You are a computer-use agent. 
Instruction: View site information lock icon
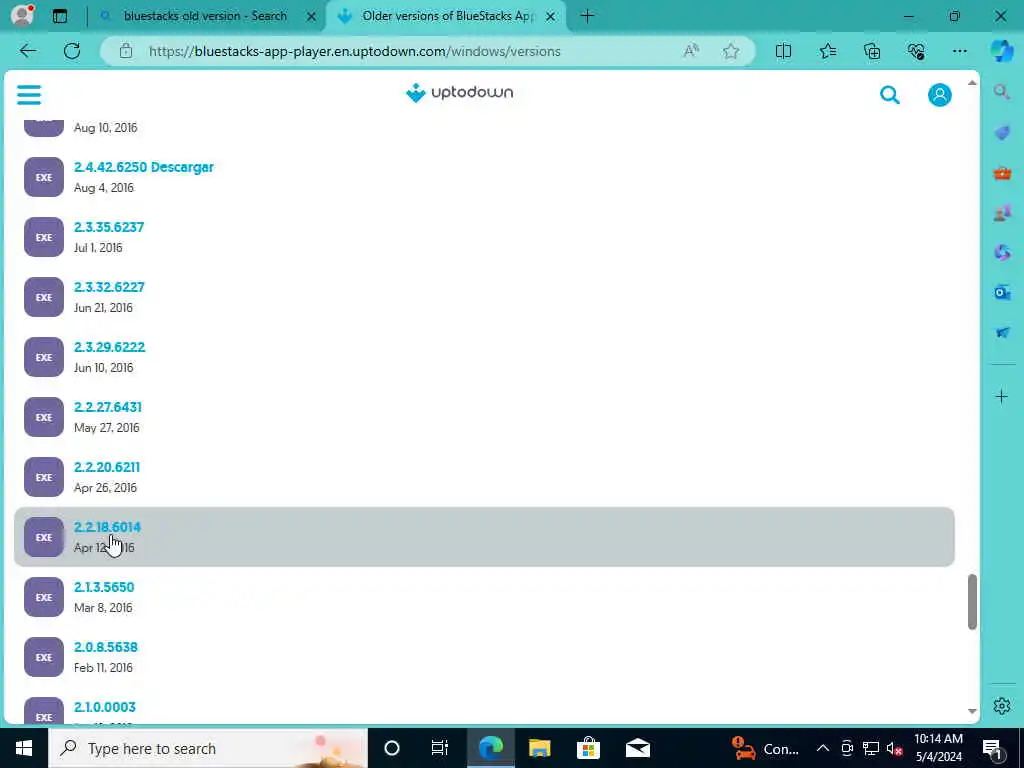pos(126,51)
